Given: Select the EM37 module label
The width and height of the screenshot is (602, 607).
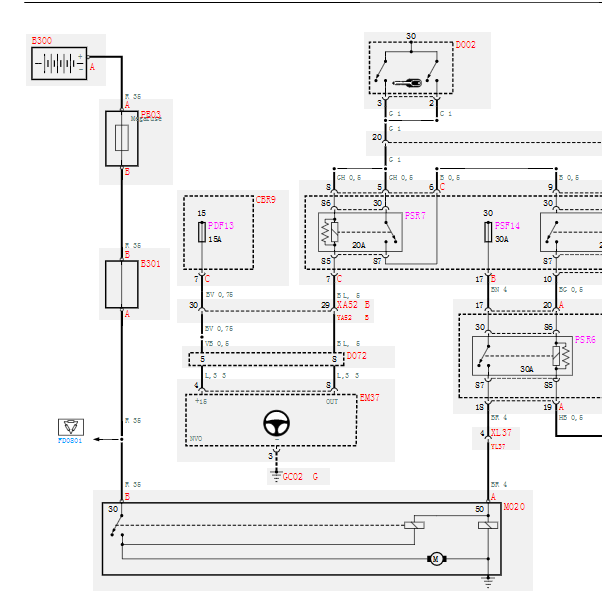Looking at the screenshot, I should (369, 398).
